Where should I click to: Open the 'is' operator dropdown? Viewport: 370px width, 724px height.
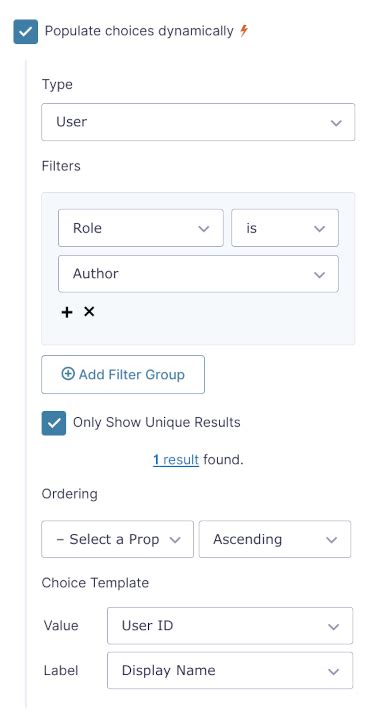point(285,228)
